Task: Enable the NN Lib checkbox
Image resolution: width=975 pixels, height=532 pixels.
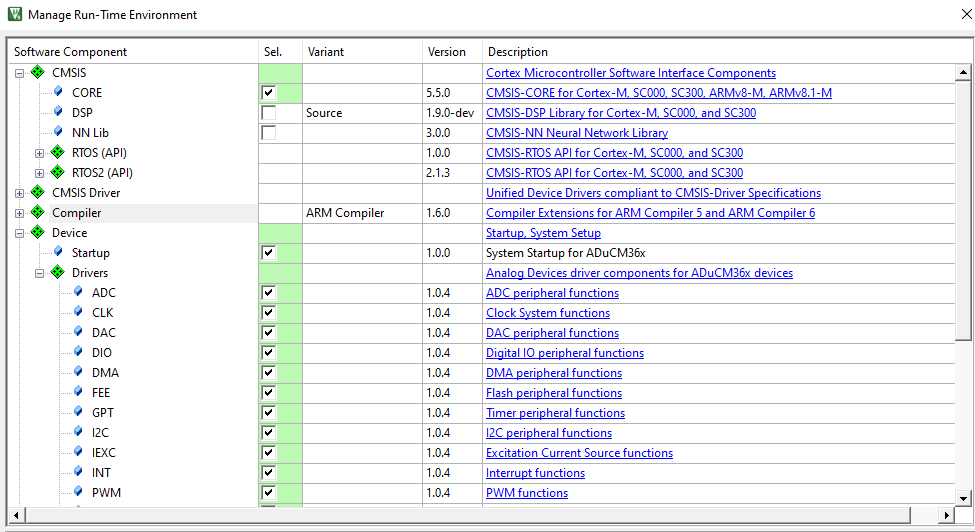Action: pyautogui.click(x=269, y=132)
